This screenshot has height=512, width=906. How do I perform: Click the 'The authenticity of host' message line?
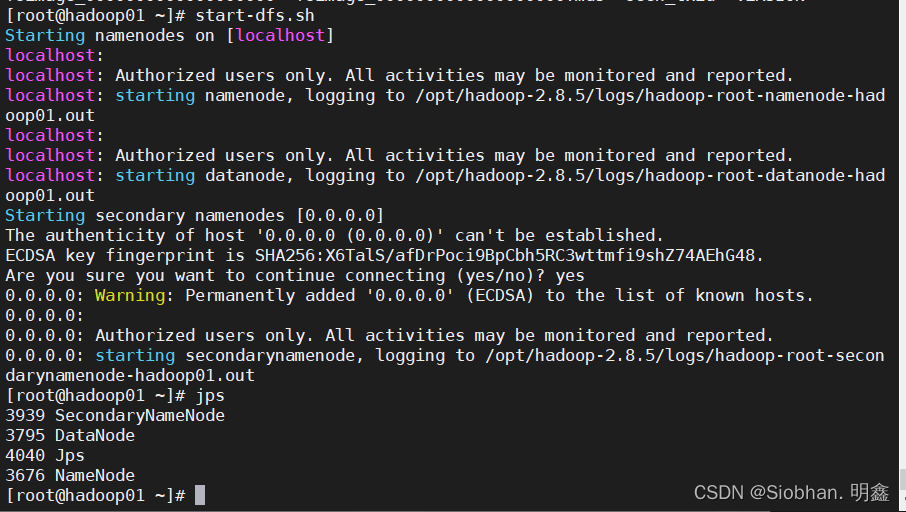point(335,235)
